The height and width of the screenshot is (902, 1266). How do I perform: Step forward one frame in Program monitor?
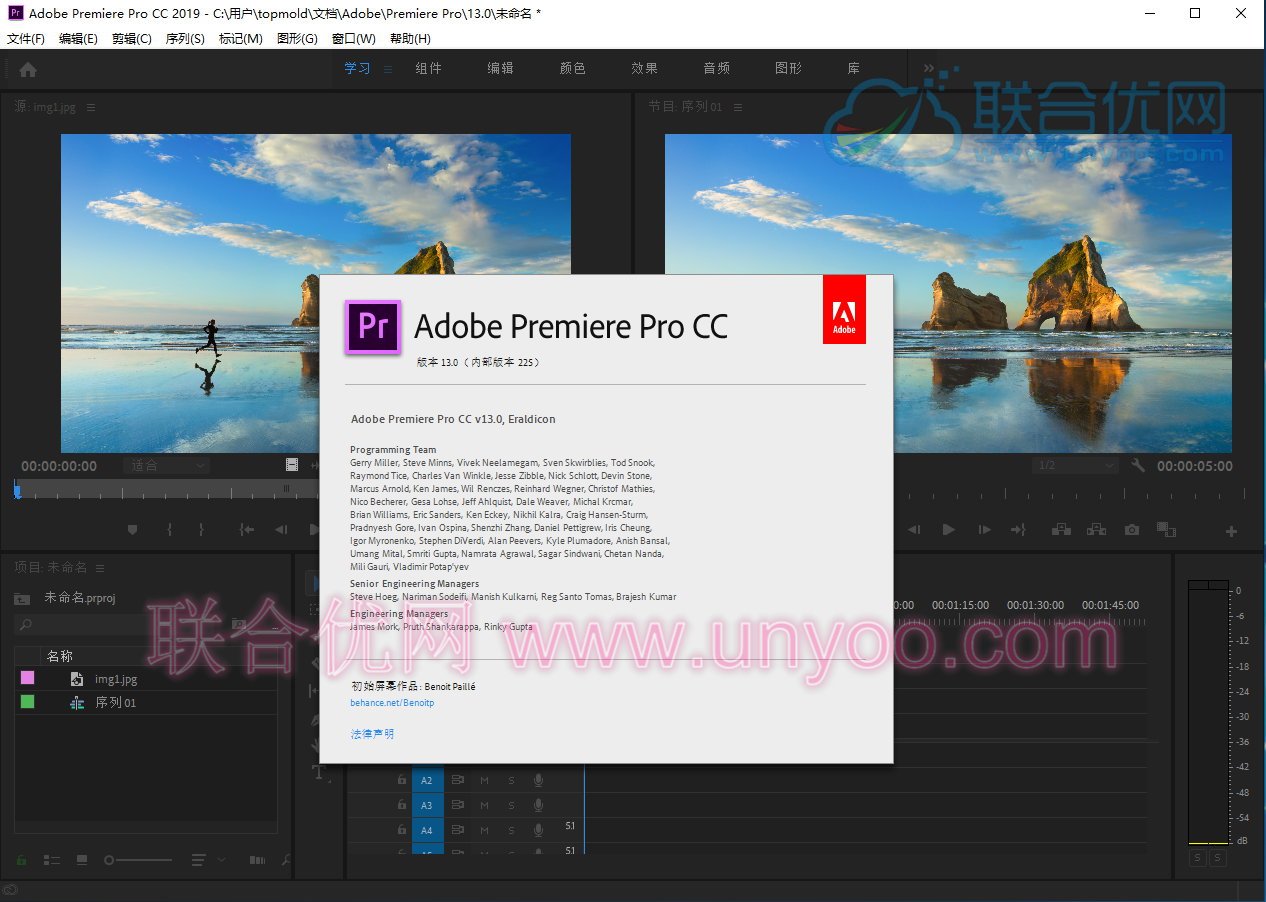click(x=984, y=530)
